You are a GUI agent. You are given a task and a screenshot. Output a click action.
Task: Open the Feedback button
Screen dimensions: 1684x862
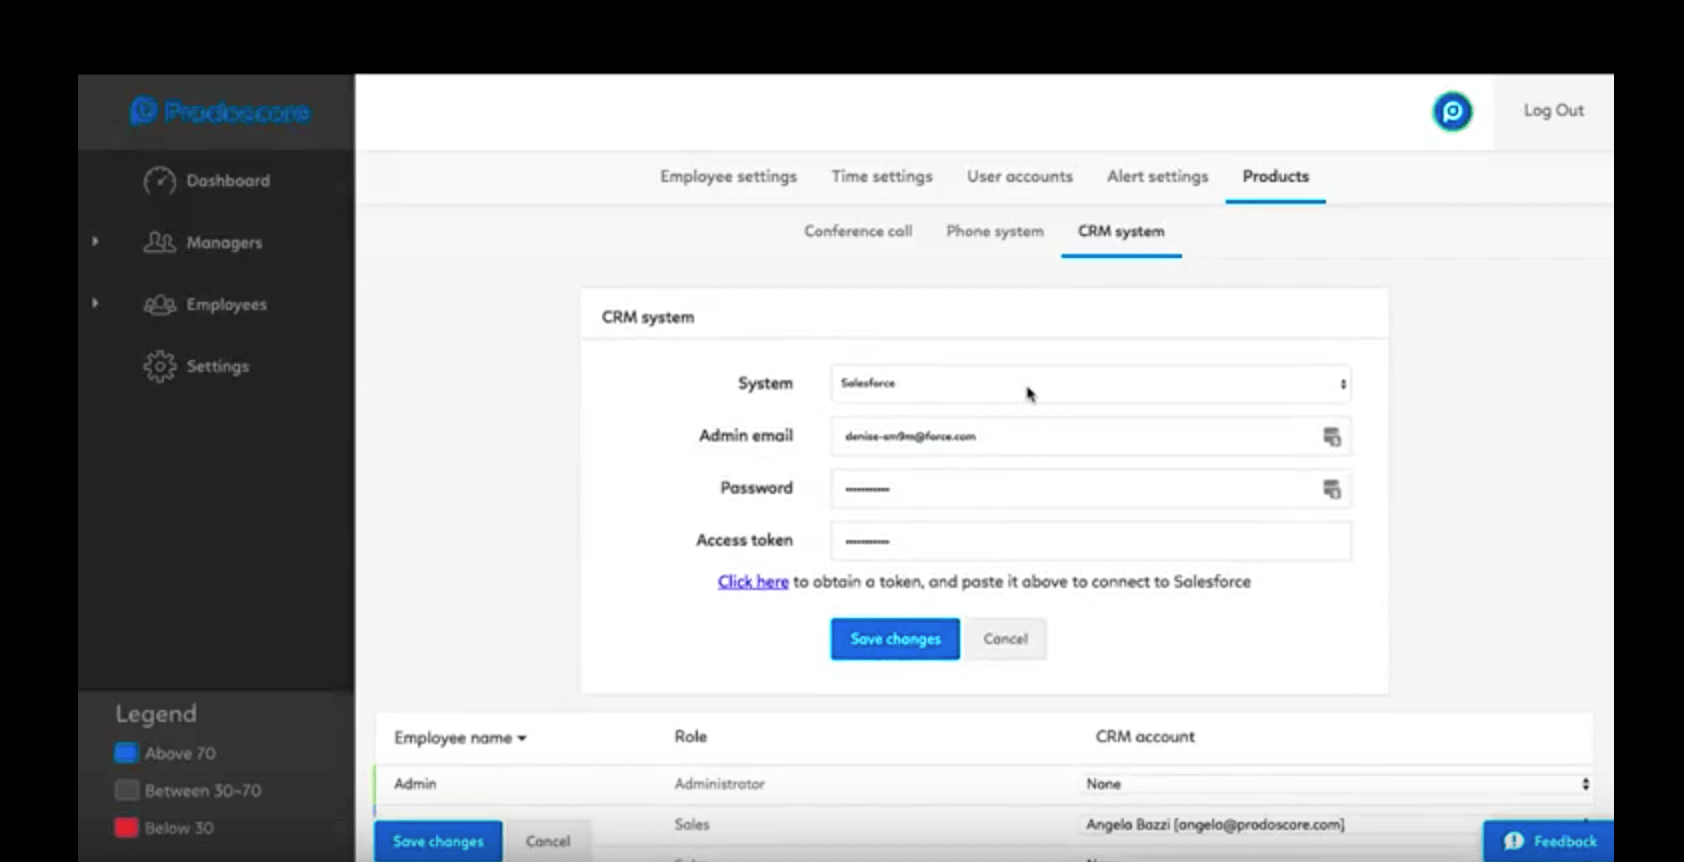1548,841
